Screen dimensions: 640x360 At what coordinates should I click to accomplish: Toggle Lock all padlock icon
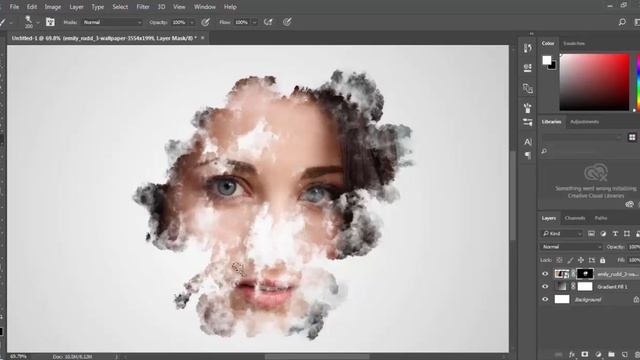coord(602,260)
